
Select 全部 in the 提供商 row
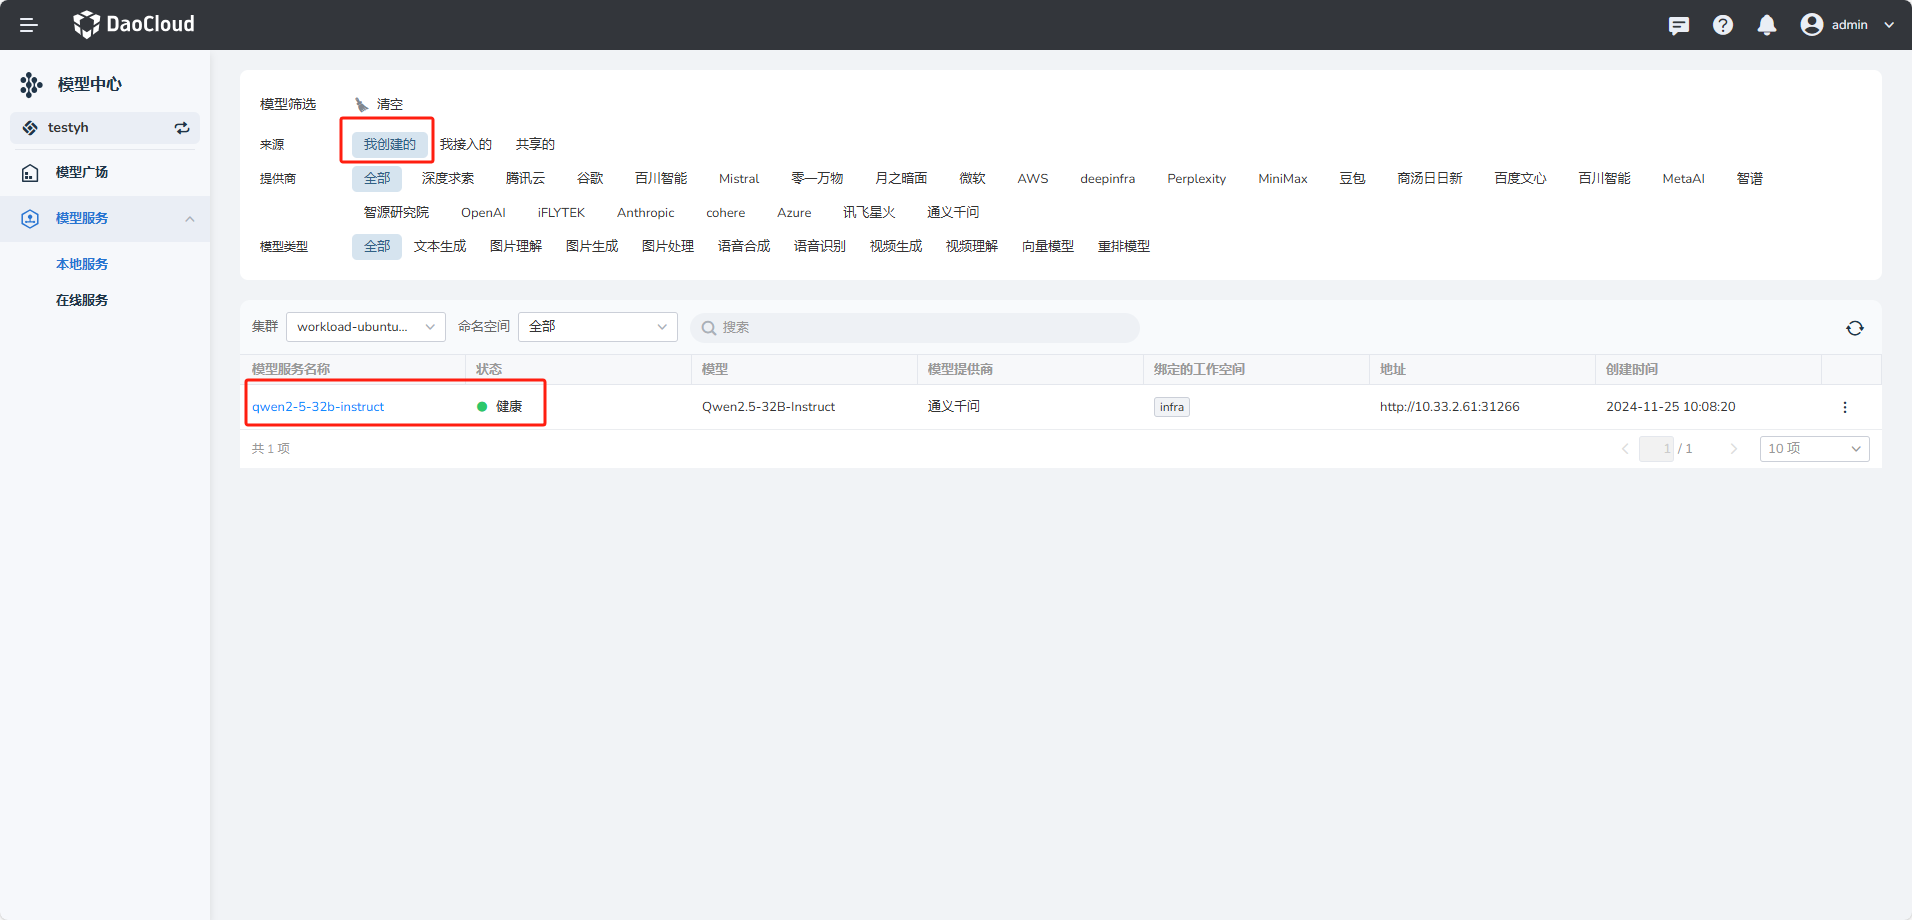point(377,179)
